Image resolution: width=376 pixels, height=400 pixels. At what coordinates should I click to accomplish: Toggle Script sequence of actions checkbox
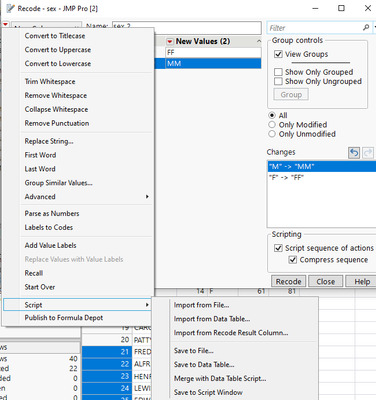[x=278, y=248]
